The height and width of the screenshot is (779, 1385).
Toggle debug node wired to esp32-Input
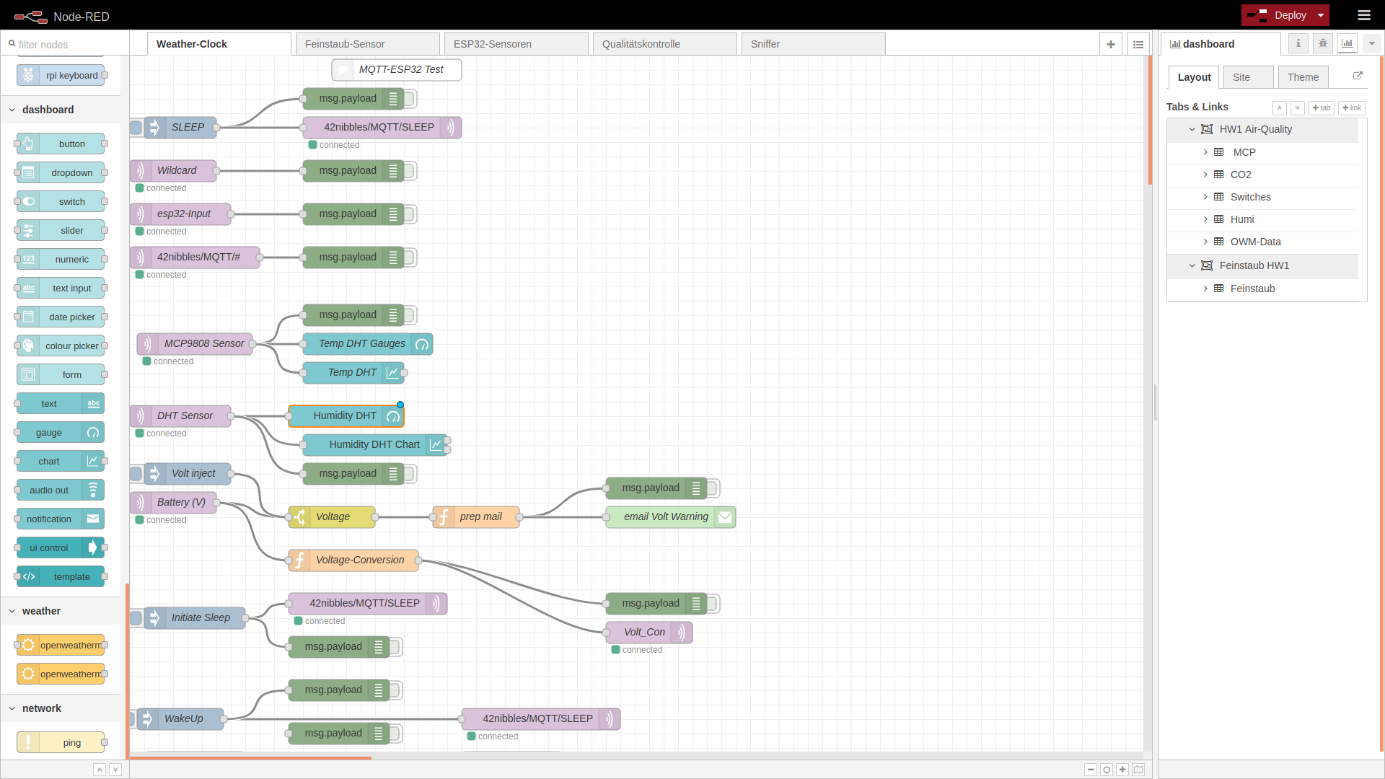tap(411, 214)
